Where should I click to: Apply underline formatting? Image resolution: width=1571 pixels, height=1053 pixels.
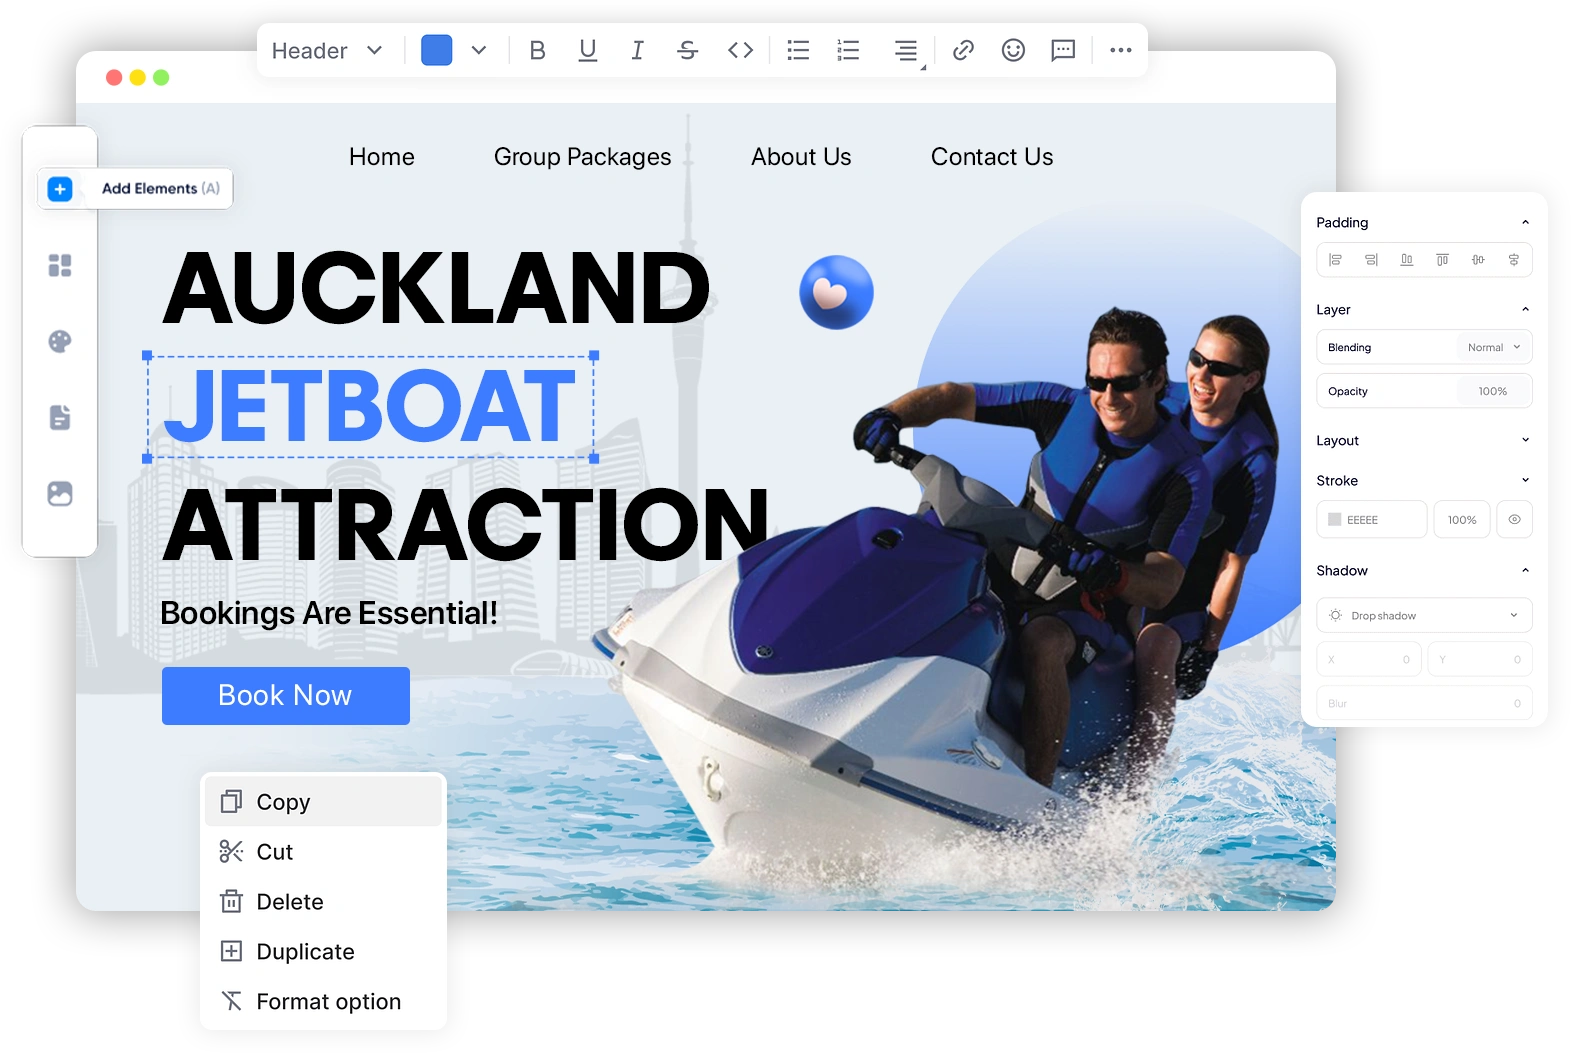point(588,50)
